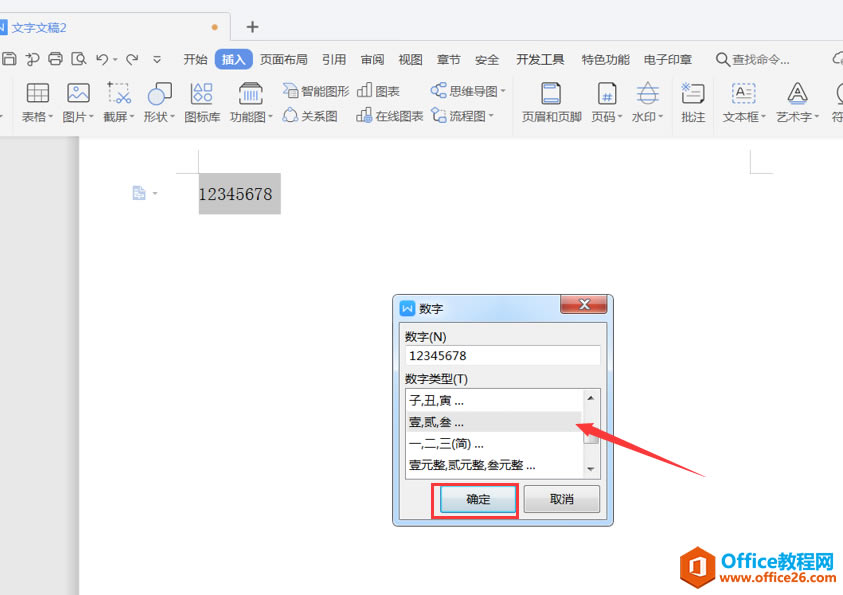This screenshot has height=595, width=843.
Task: Expand the 形状 dropdown arrow
Action: tap(173, 116)
